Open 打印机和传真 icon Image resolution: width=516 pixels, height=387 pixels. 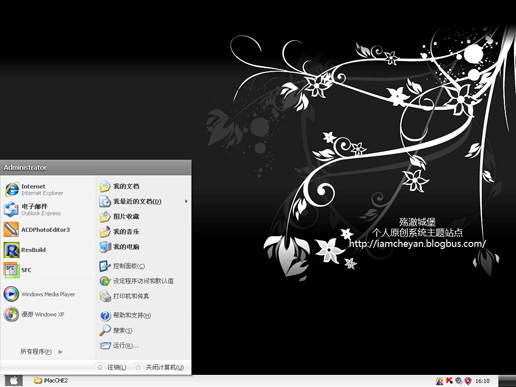105,296
